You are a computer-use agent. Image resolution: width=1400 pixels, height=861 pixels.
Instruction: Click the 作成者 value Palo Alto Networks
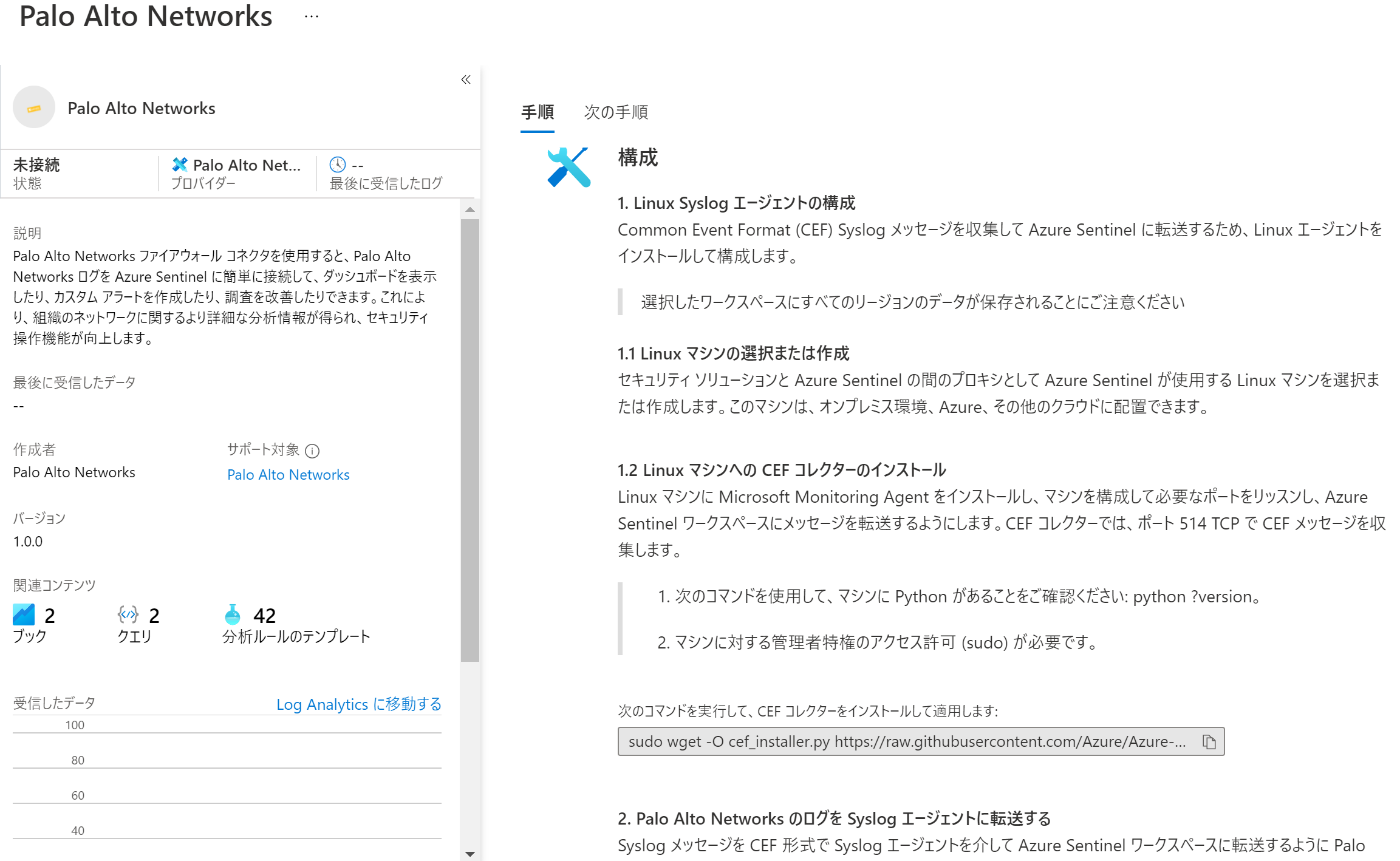pos(74,472)
